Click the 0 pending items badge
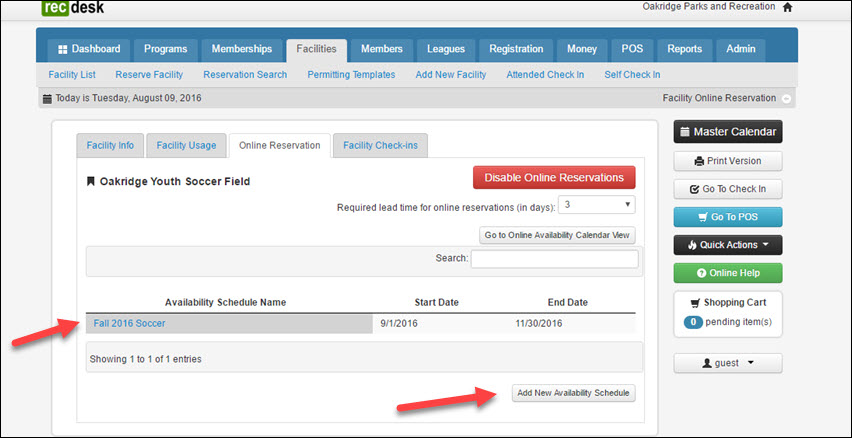The image size is (852, 438). point(693,322)
